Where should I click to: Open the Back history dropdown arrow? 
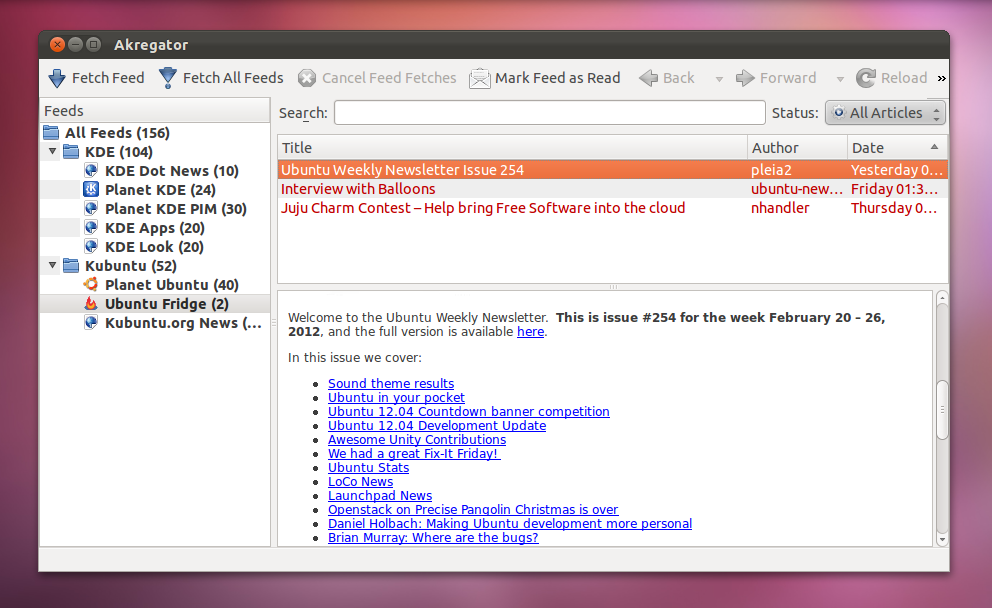point(719,79)
